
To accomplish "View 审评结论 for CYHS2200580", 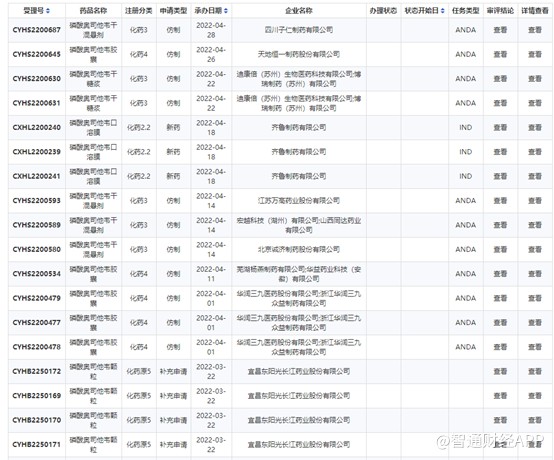I will pyautogui.click(x=500, y=249).
